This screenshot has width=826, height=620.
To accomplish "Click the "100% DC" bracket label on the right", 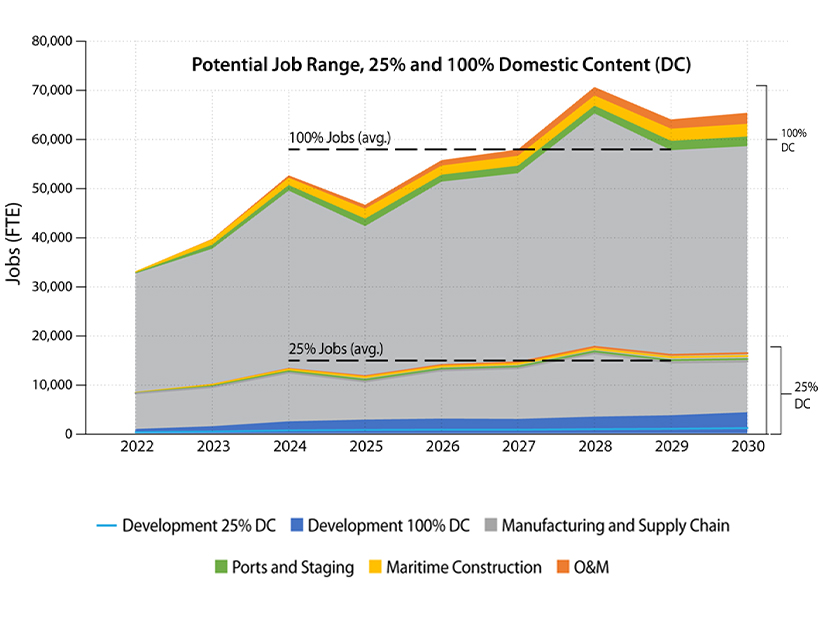I will [x=793, y=138].
